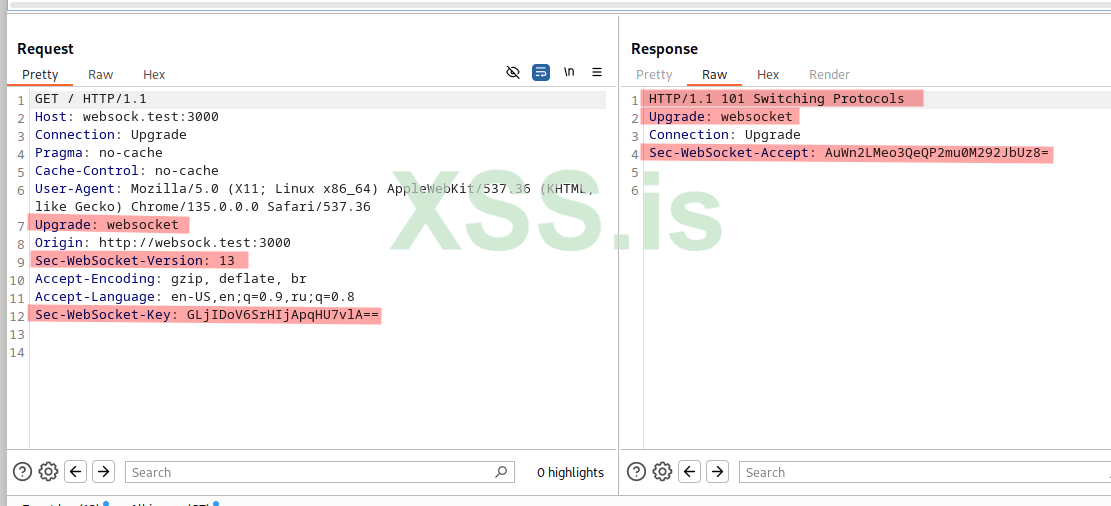Image resolution: width=1111 pixels, height=506 pixels.
Task: Open search settings gear under Request
Action: (48, 471)
